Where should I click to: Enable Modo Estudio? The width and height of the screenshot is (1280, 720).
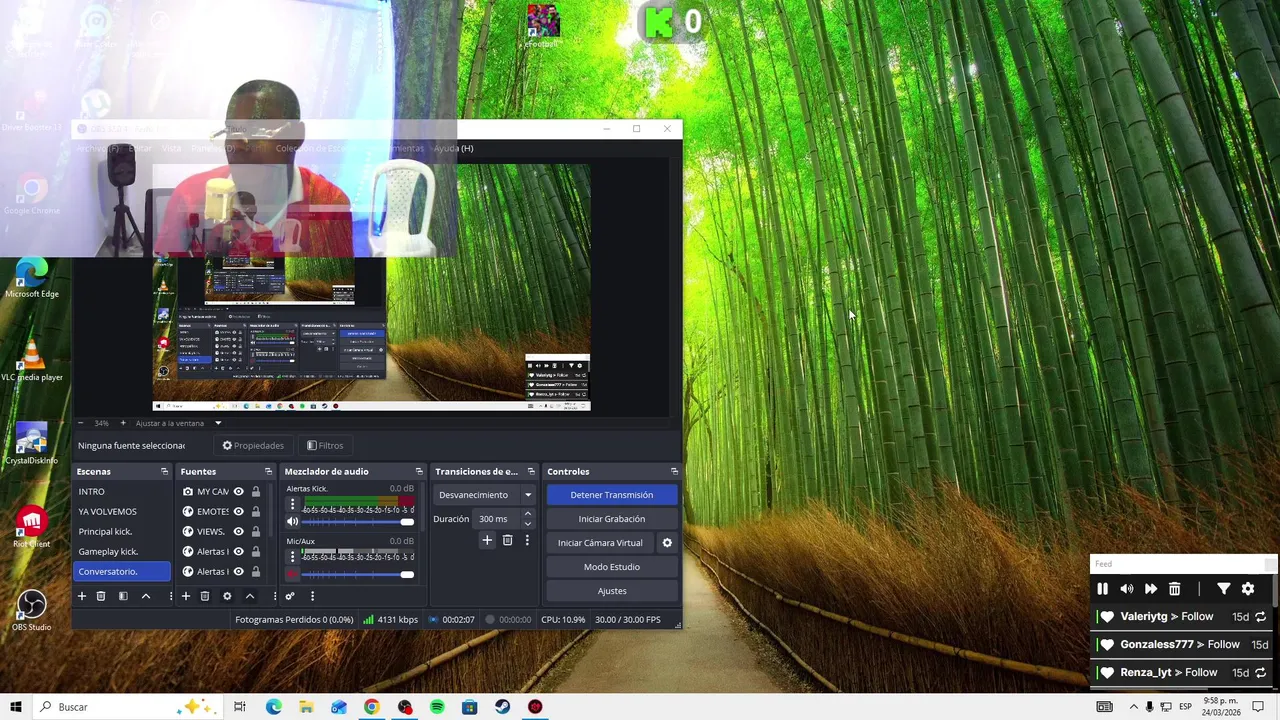pos(612,567)
